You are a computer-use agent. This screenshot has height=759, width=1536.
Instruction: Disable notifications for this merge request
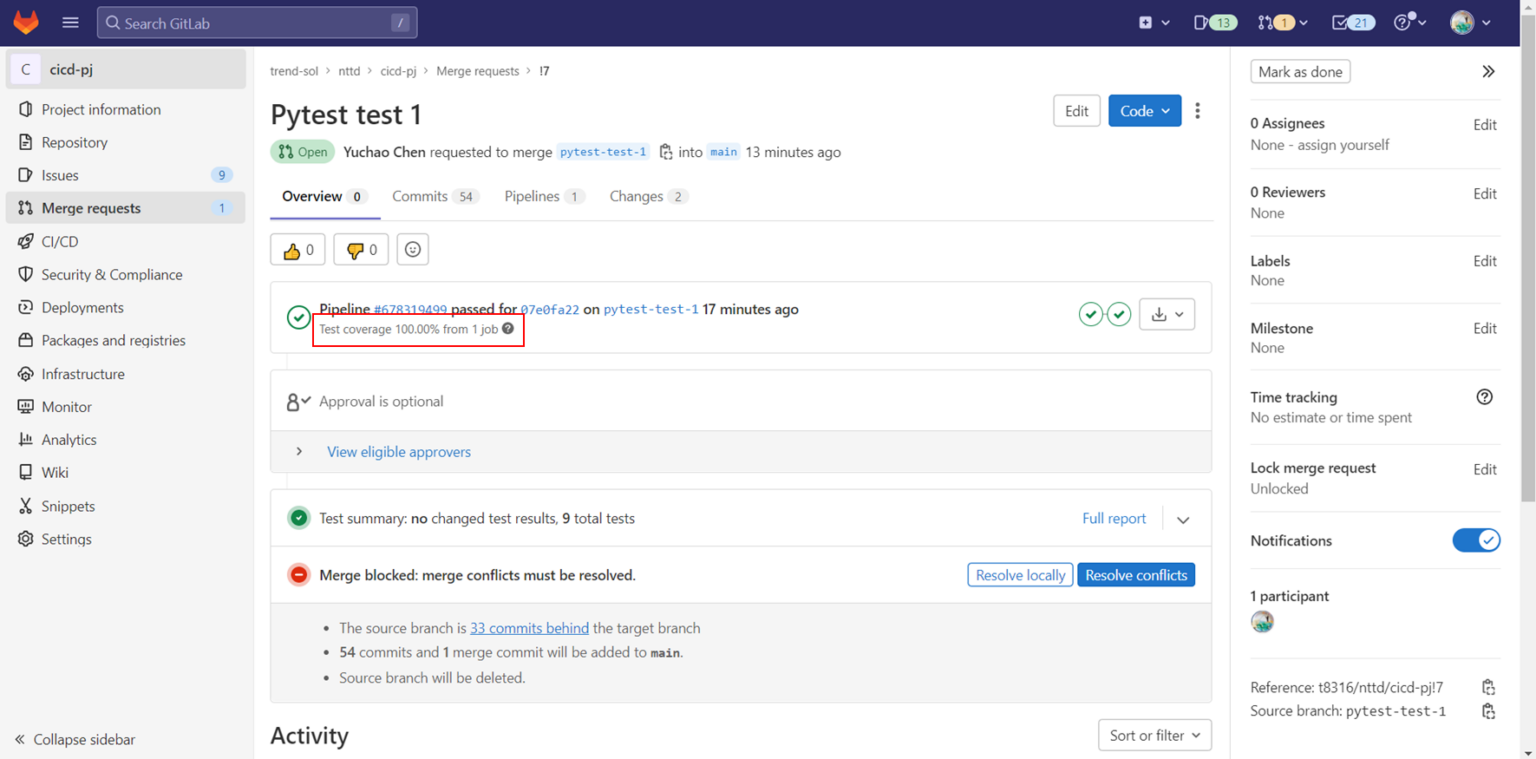pos(1477,540)
